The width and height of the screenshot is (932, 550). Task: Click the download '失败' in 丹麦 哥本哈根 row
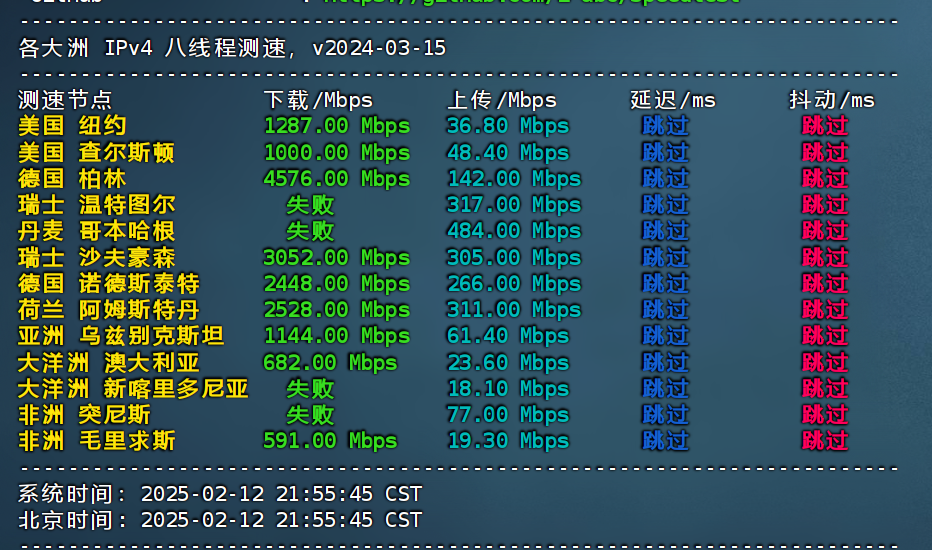[310, 231]
